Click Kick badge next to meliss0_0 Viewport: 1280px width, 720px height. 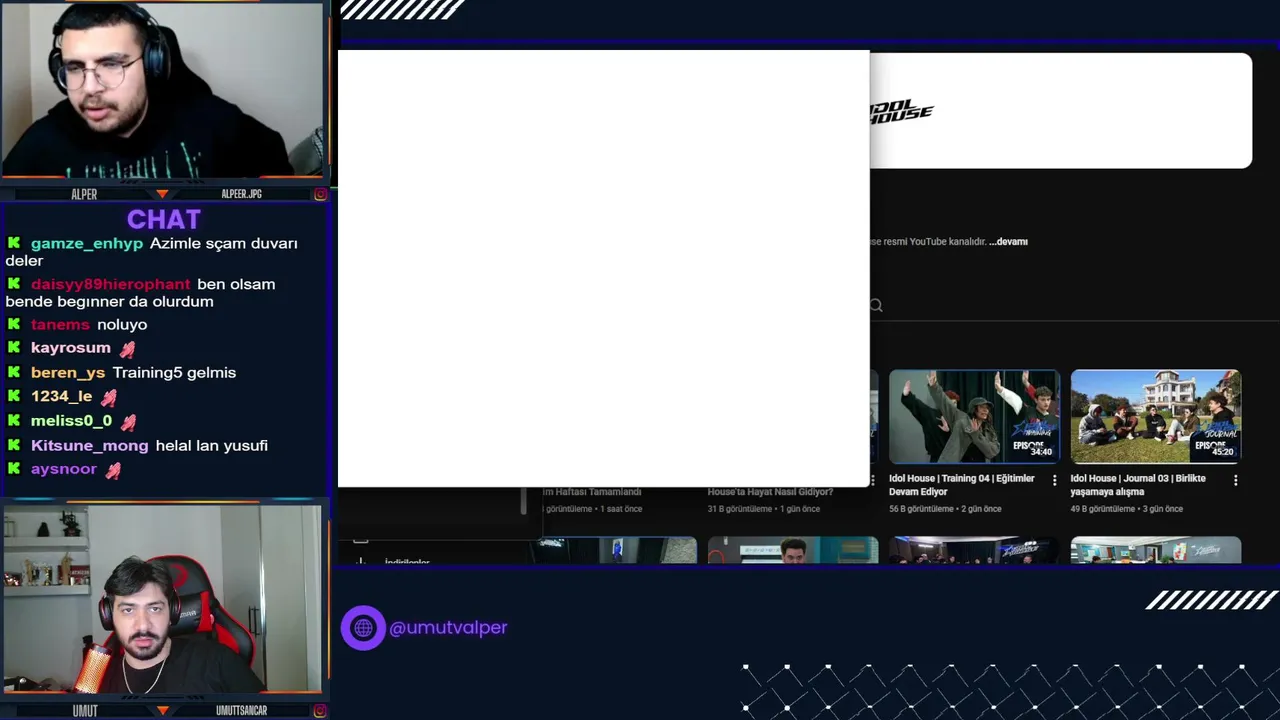[x=14, y=421]
